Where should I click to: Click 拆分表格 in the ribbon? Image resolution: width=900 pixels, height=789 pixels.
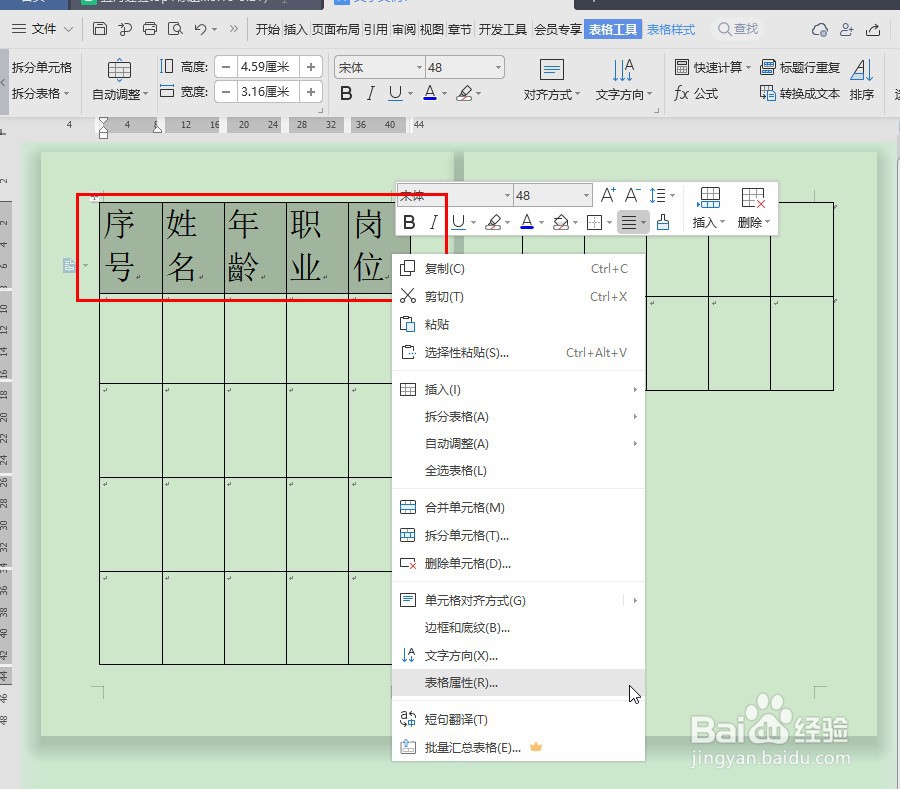pyautogui.click(x=37, y=92)
